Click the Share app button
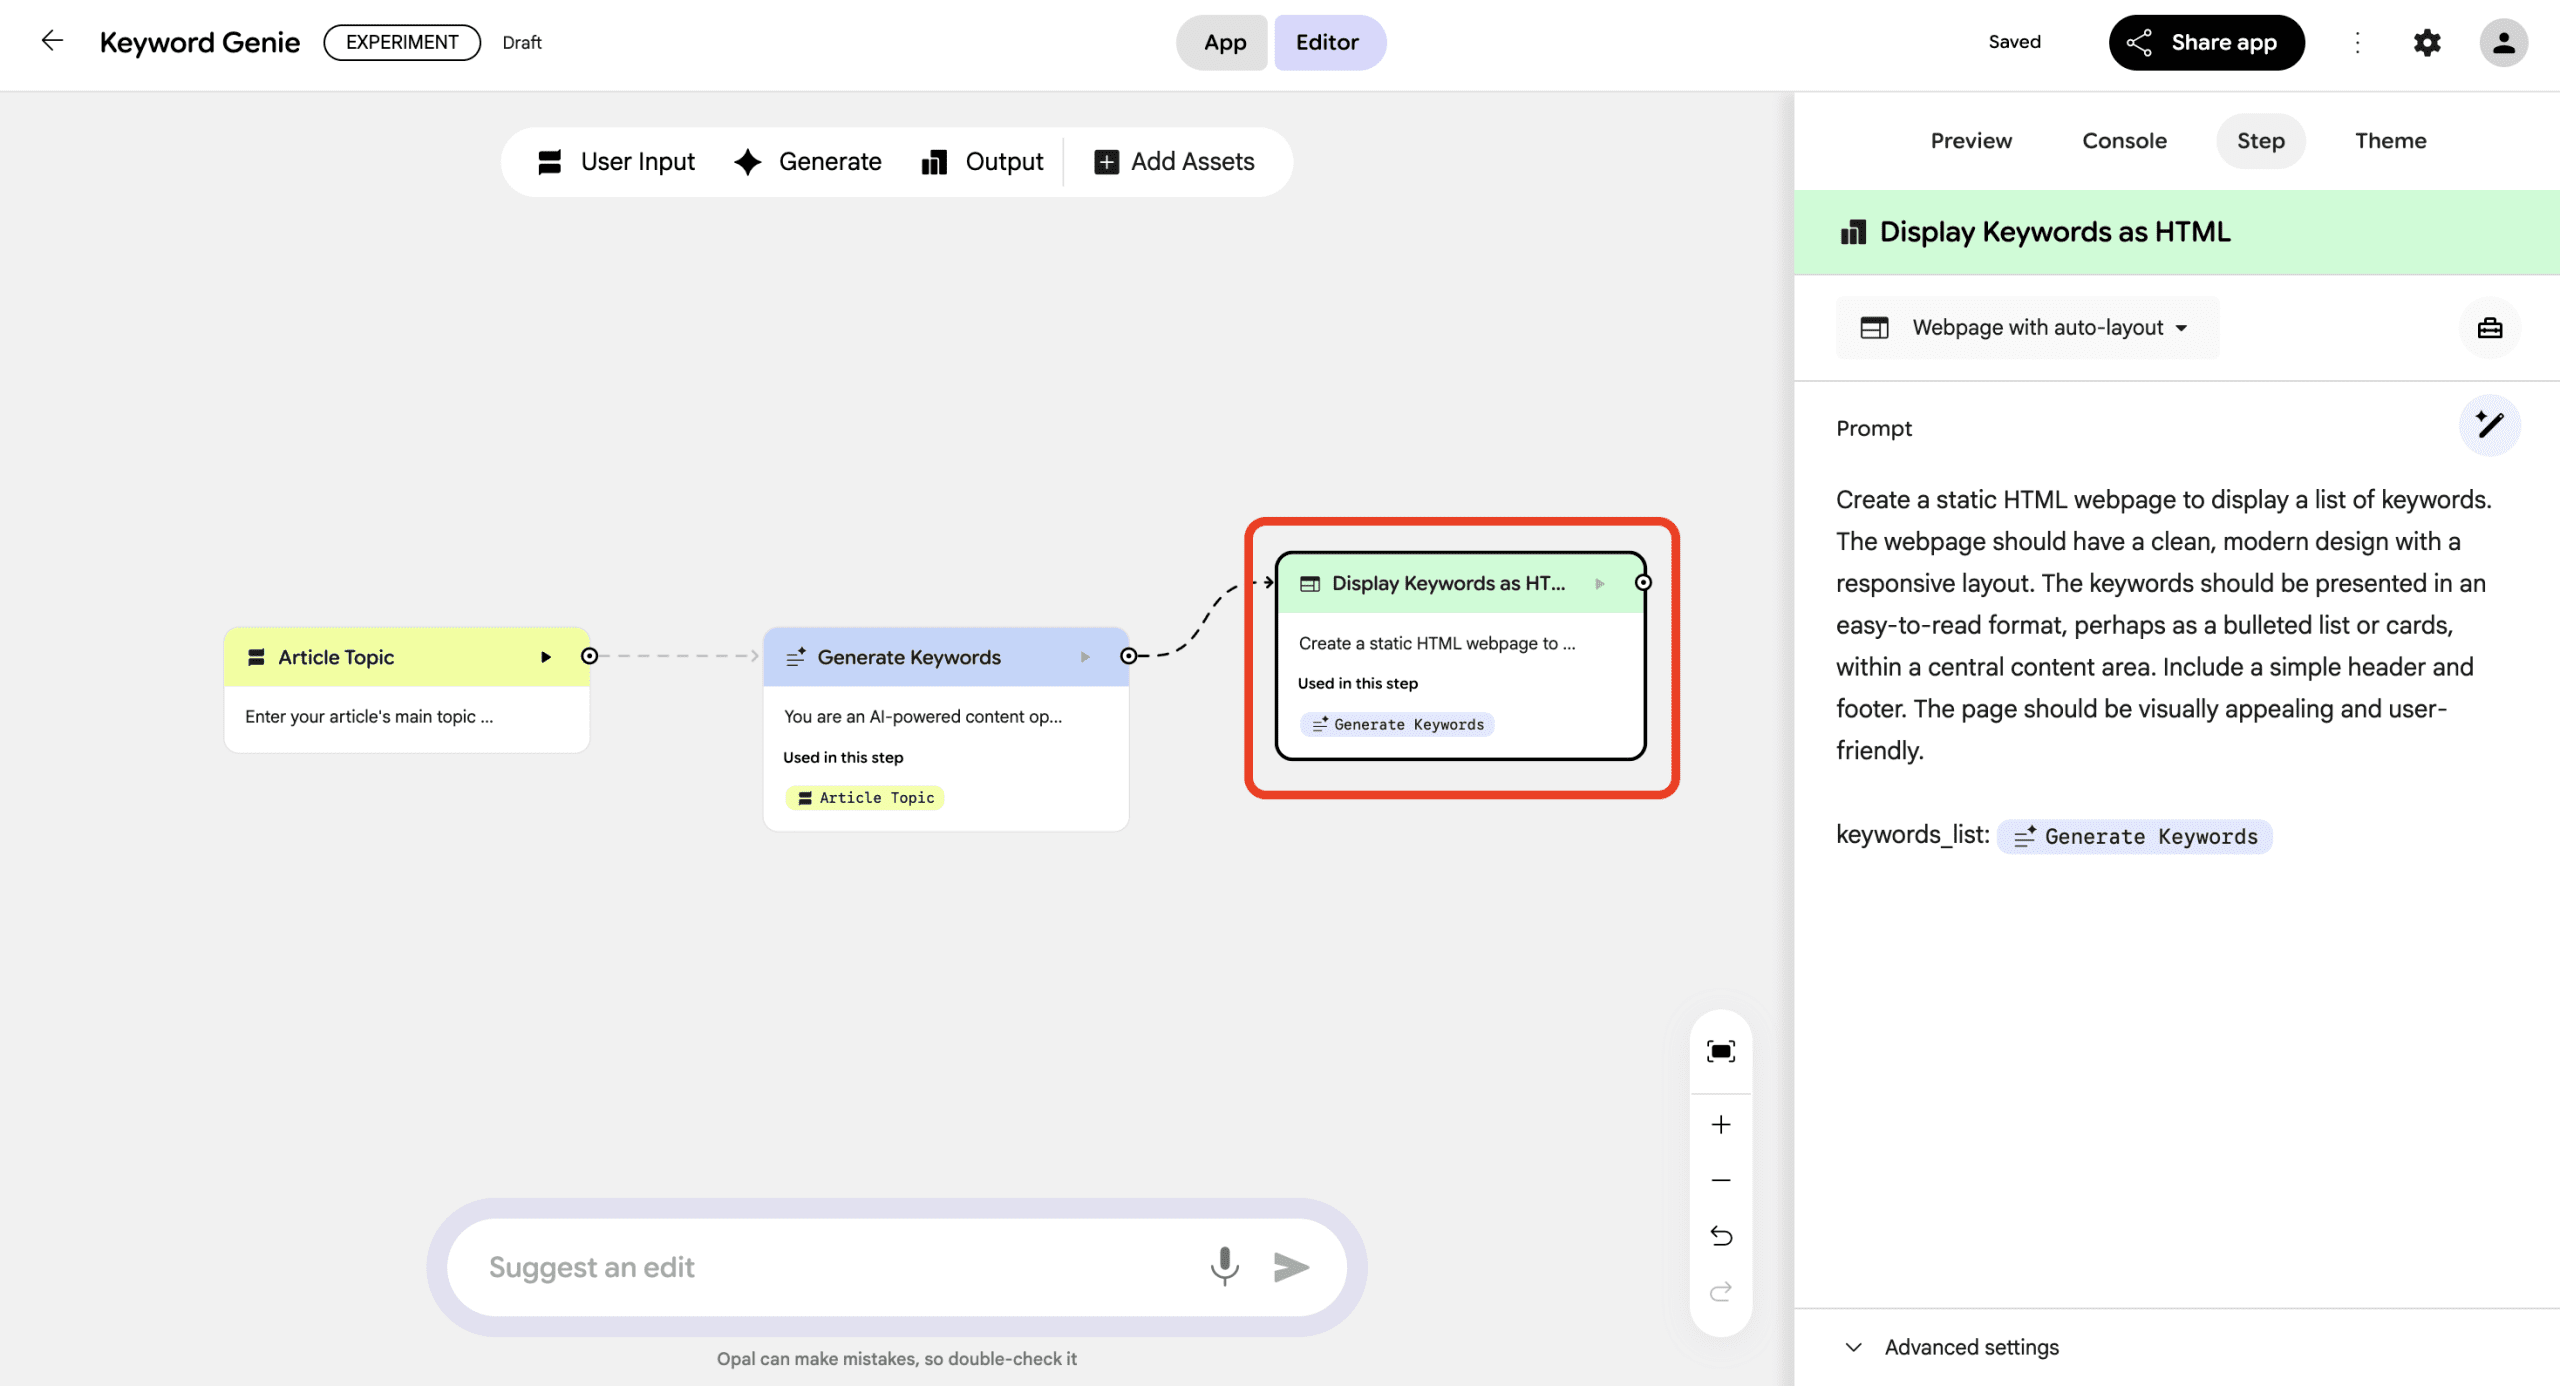This screenshot has height=1386, width=2560. tap(2207, 42)
